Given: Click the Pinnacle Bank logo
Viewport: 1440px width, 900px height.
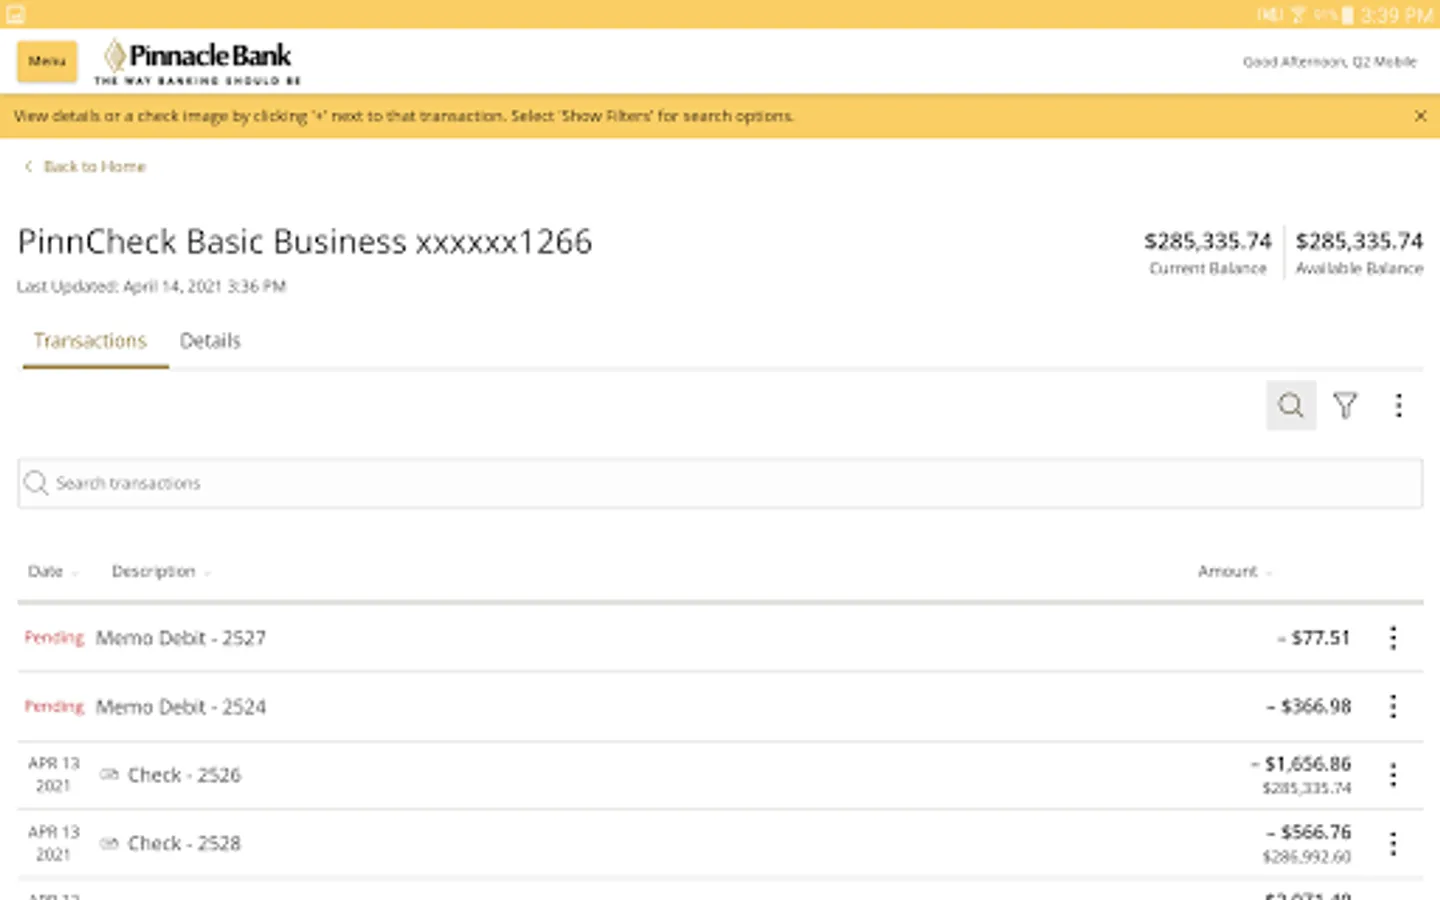Looking at the screenshot, I should [x=198, y=62].
